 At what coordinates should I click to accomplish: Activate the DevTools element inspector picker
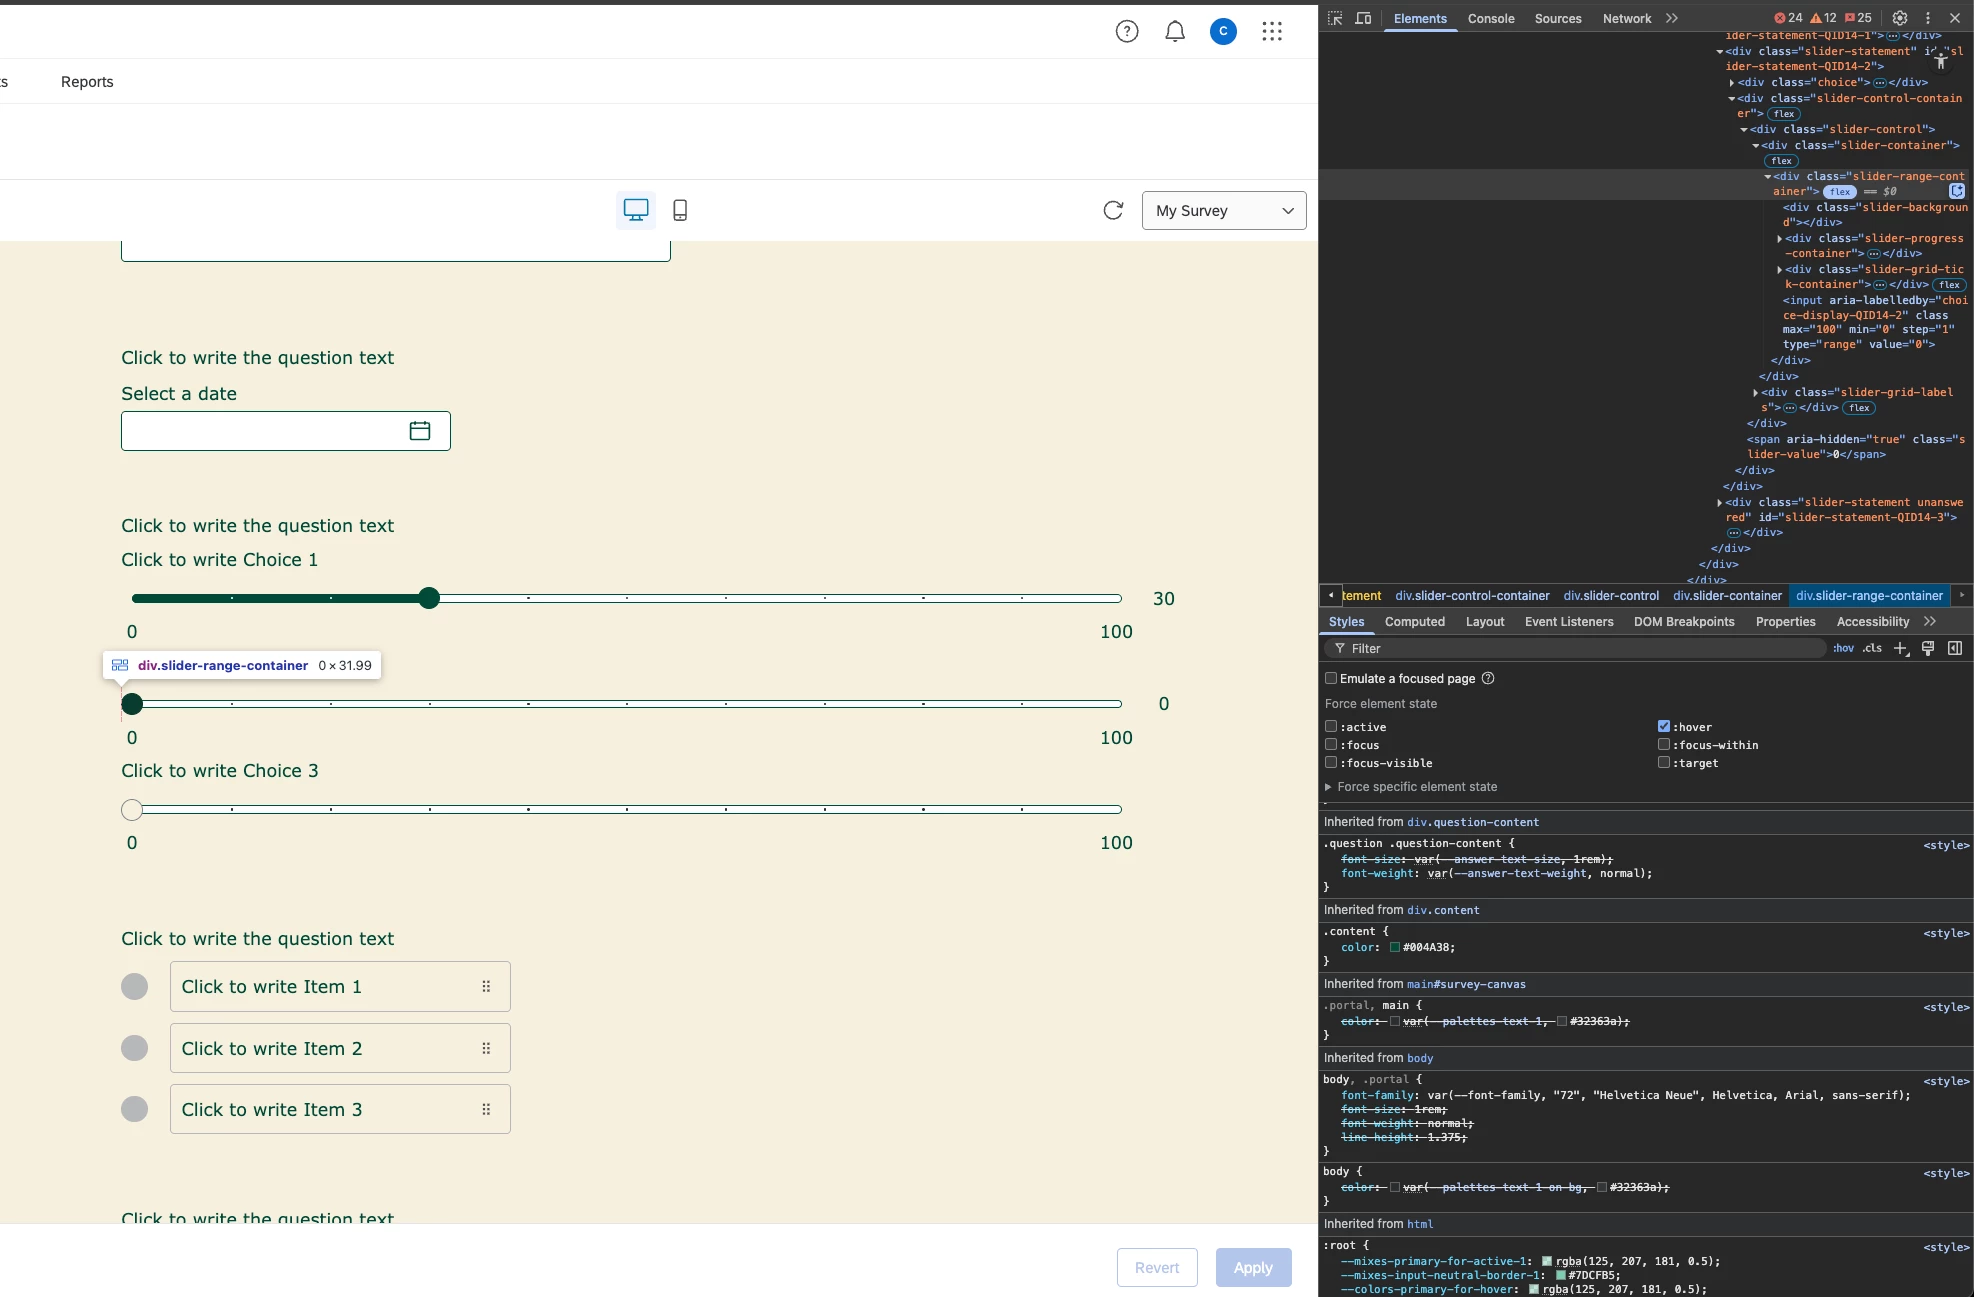pyautogui.click(x=1334, y=18)
